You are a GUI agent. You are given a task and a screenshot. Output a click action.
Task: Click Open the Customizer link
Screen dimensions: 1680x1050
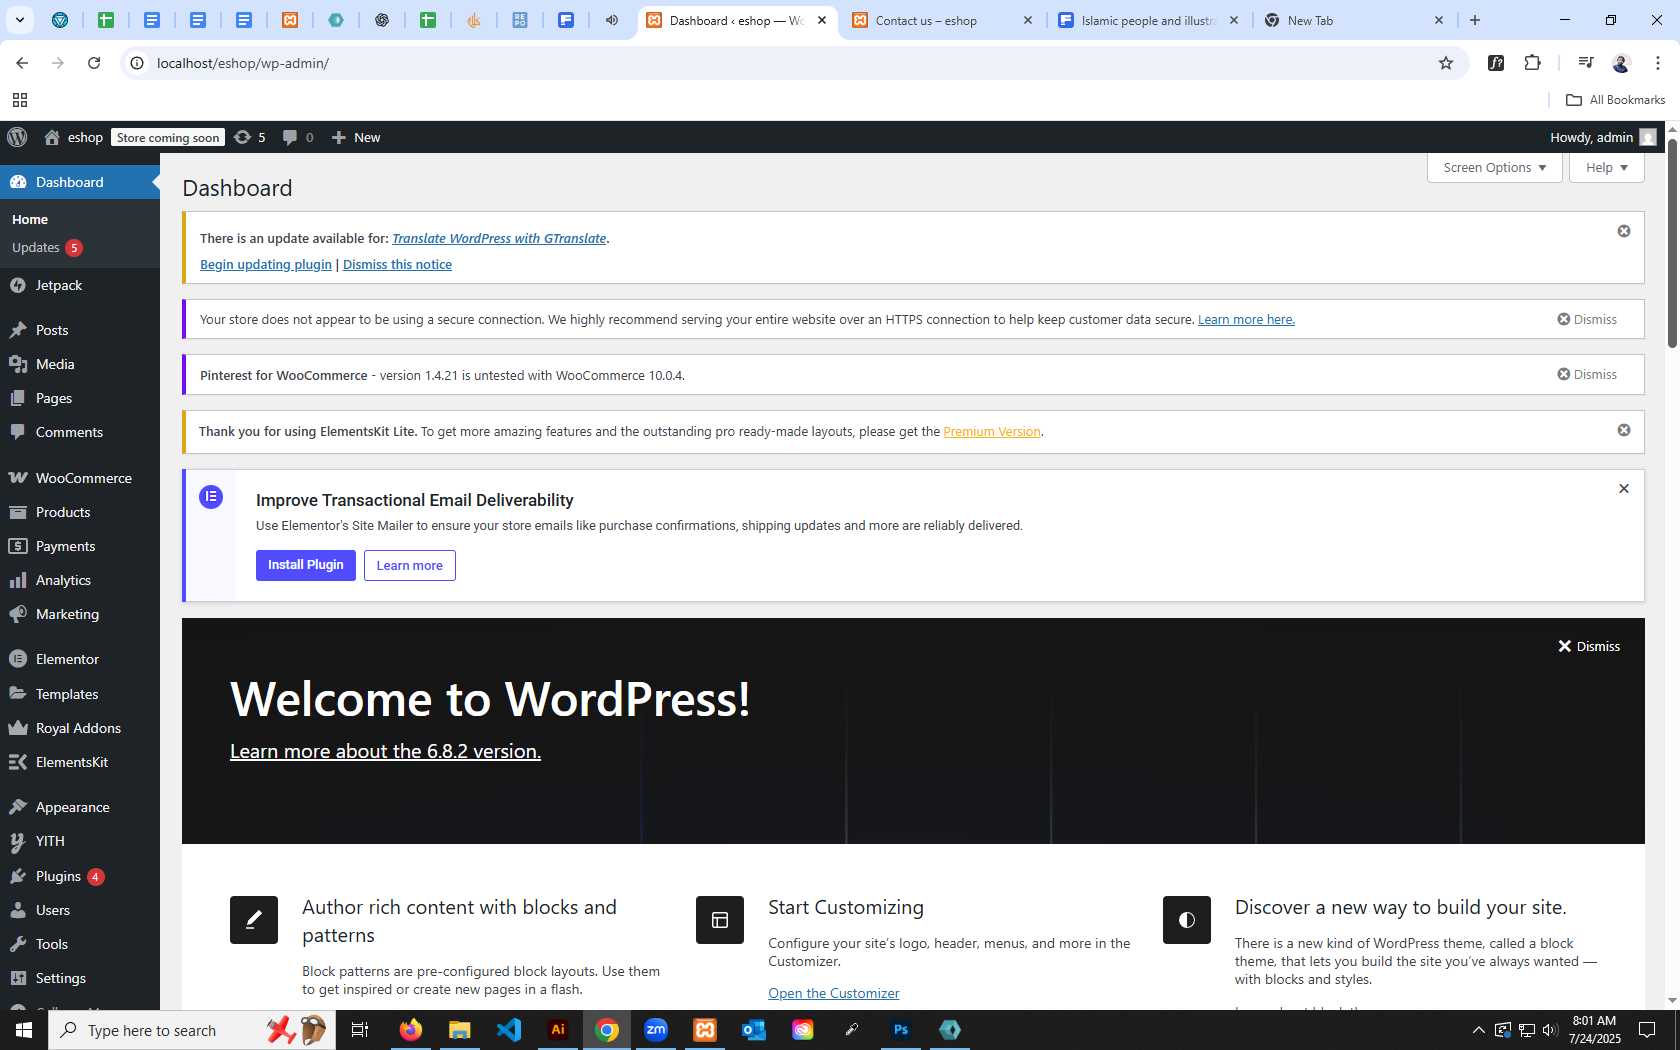(834, 993)
